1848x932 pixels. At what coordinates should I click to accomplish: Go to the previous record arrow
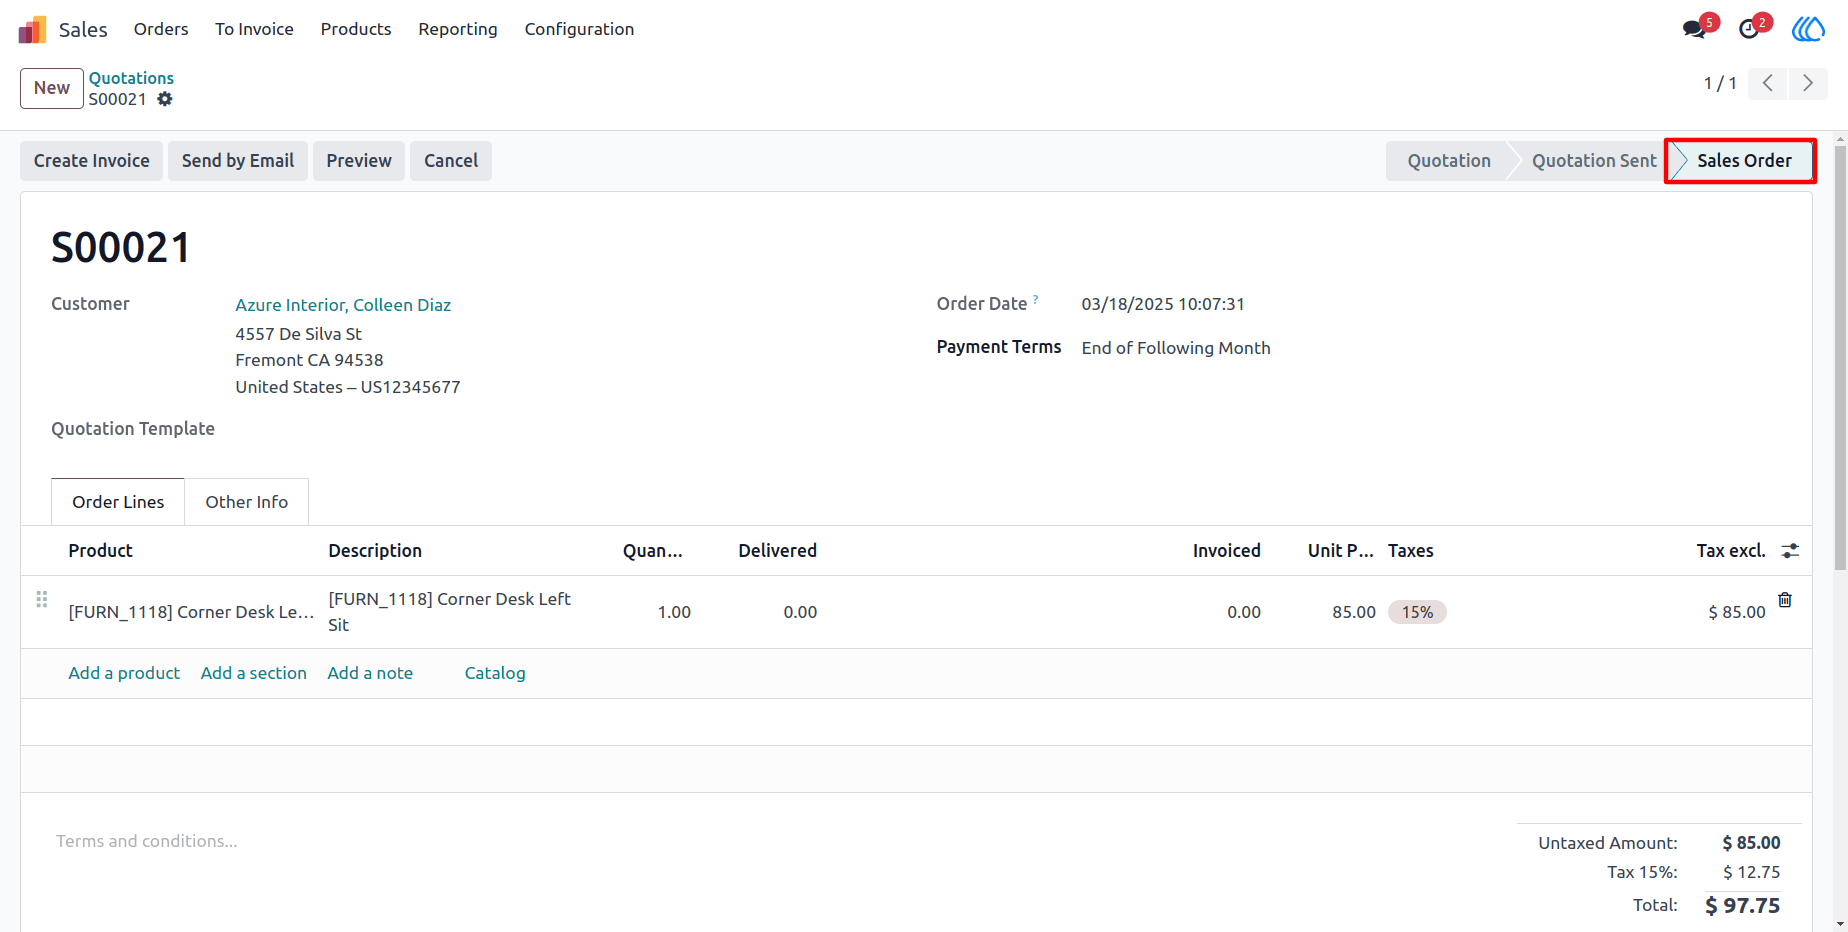[1768, 83]
